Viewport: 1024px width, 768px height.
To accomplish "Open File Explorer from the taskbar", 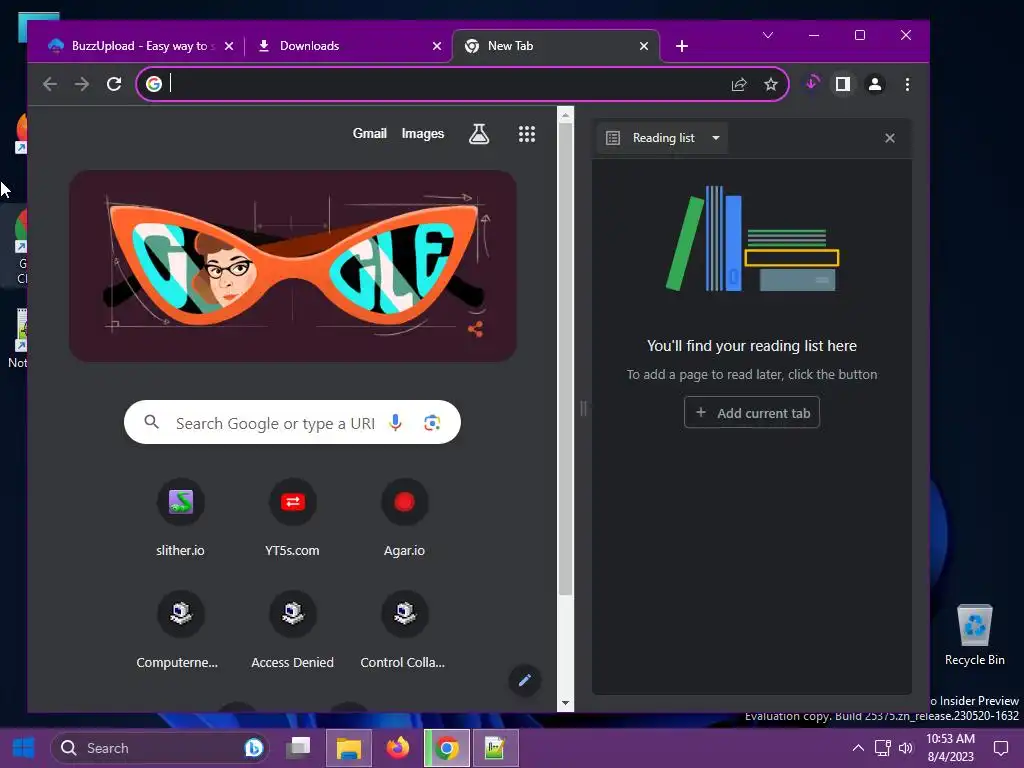I will point(349,748).
